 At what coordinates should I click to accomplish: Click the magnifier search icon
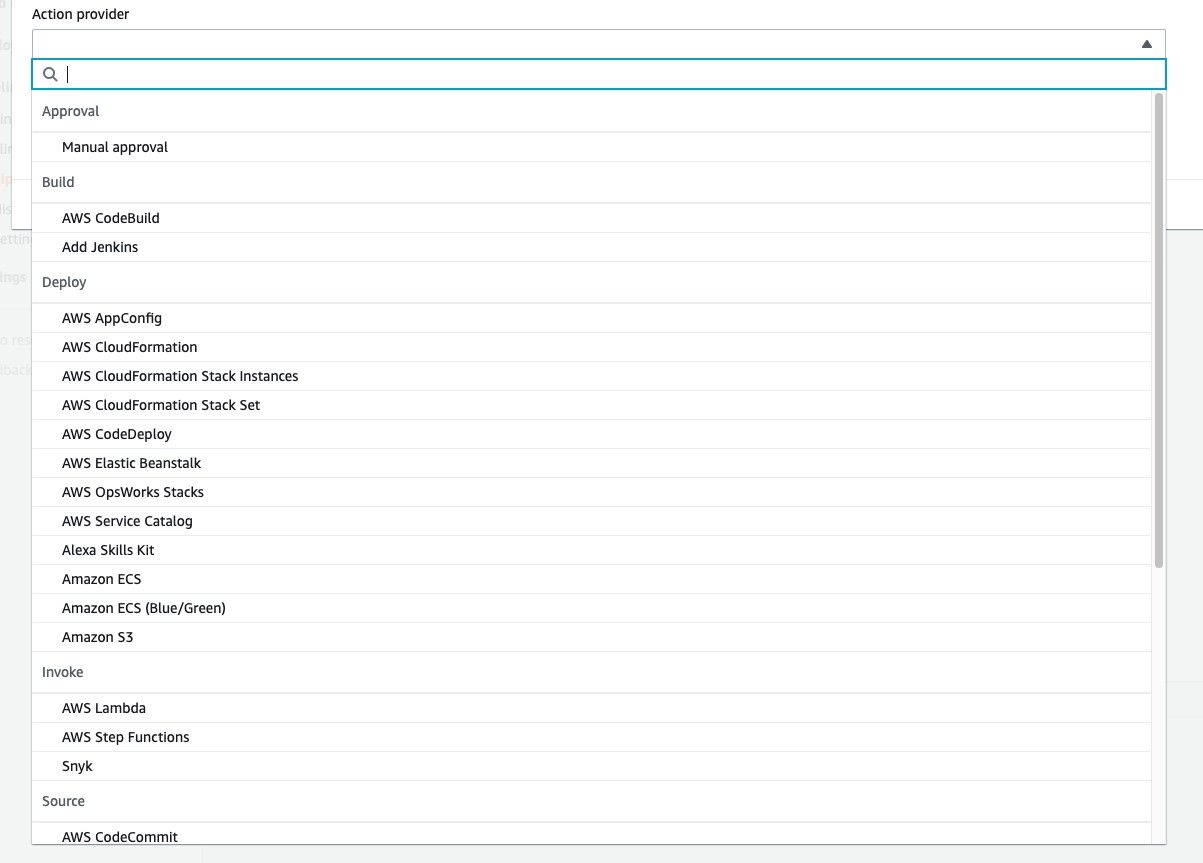[x=50, y=74]
